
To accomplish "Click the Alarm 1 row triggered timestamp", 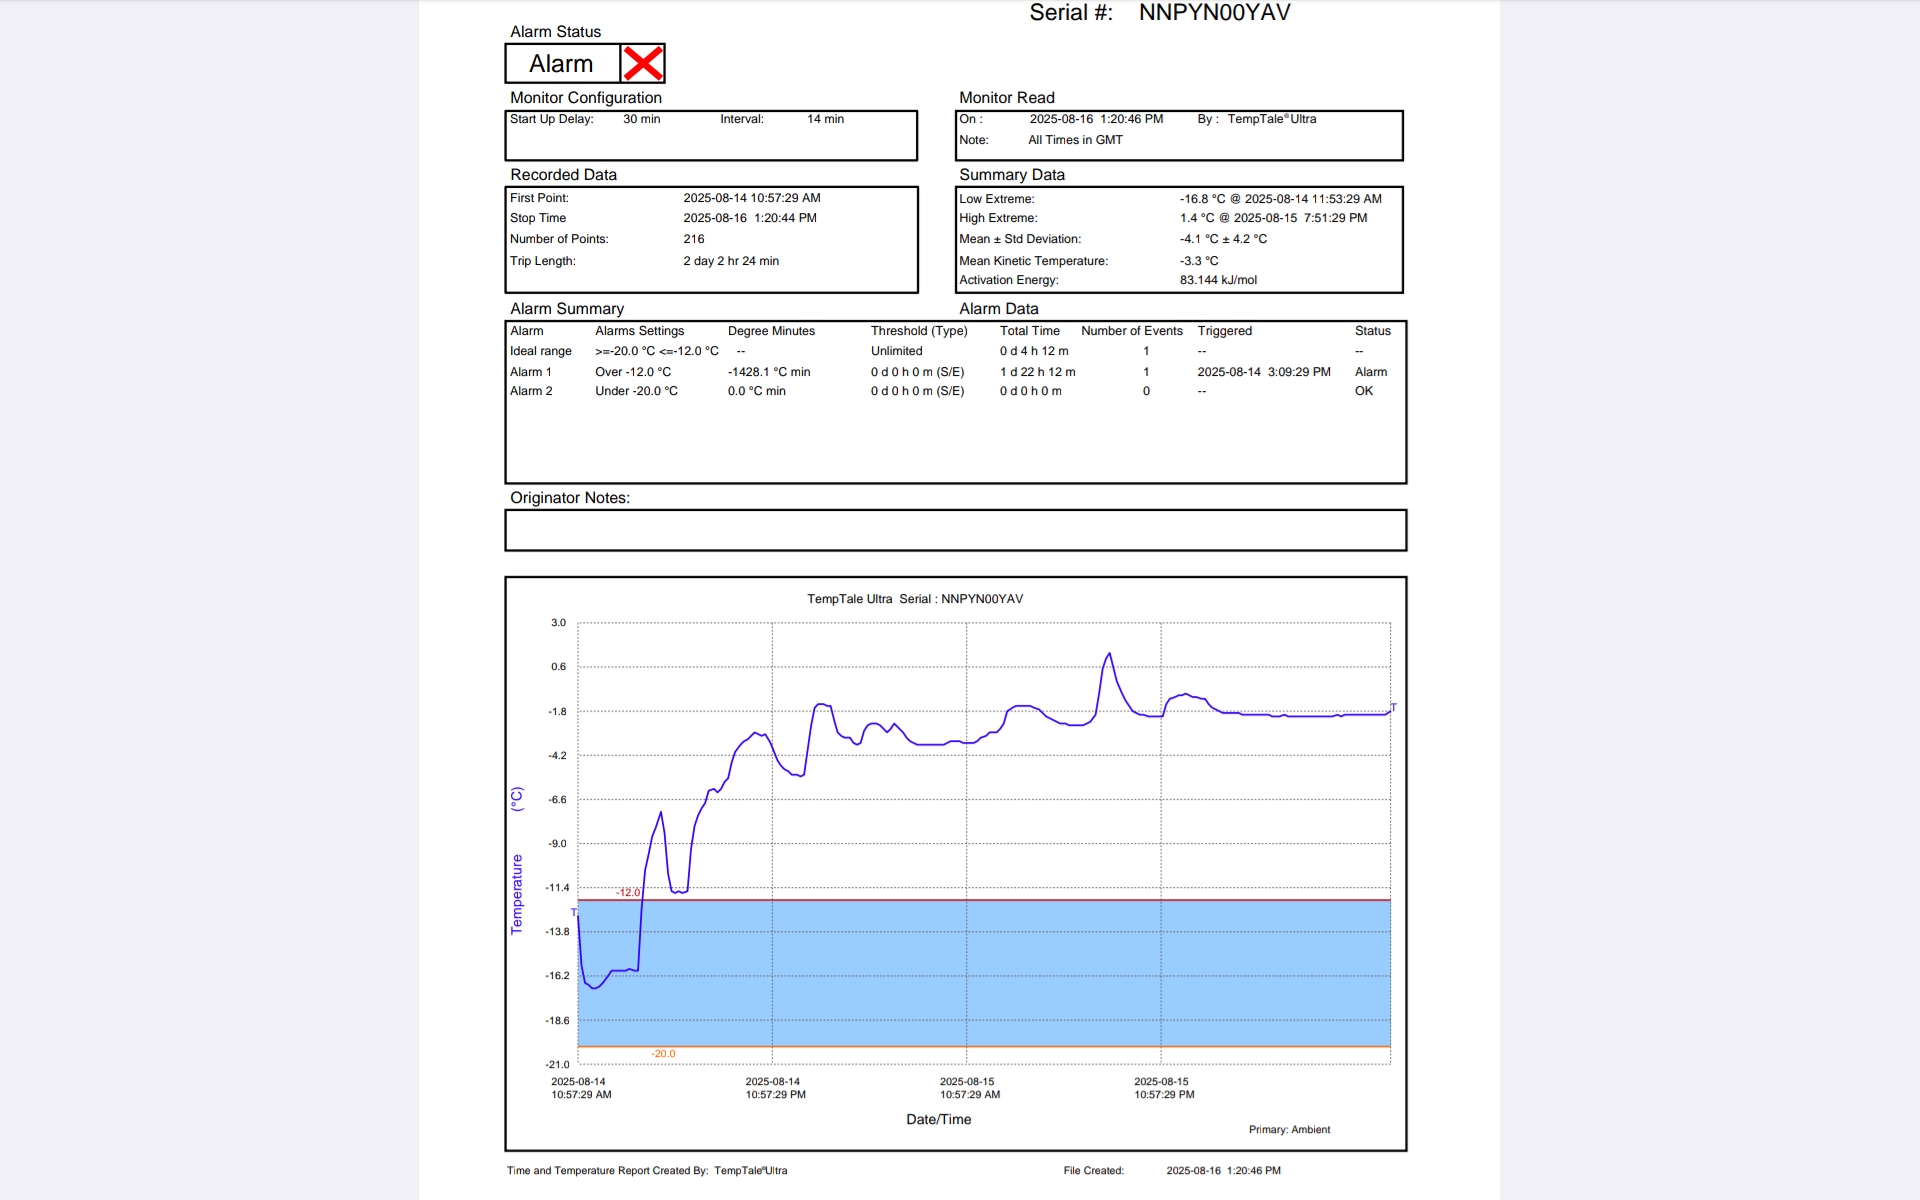I will (x=1263, y=372).
